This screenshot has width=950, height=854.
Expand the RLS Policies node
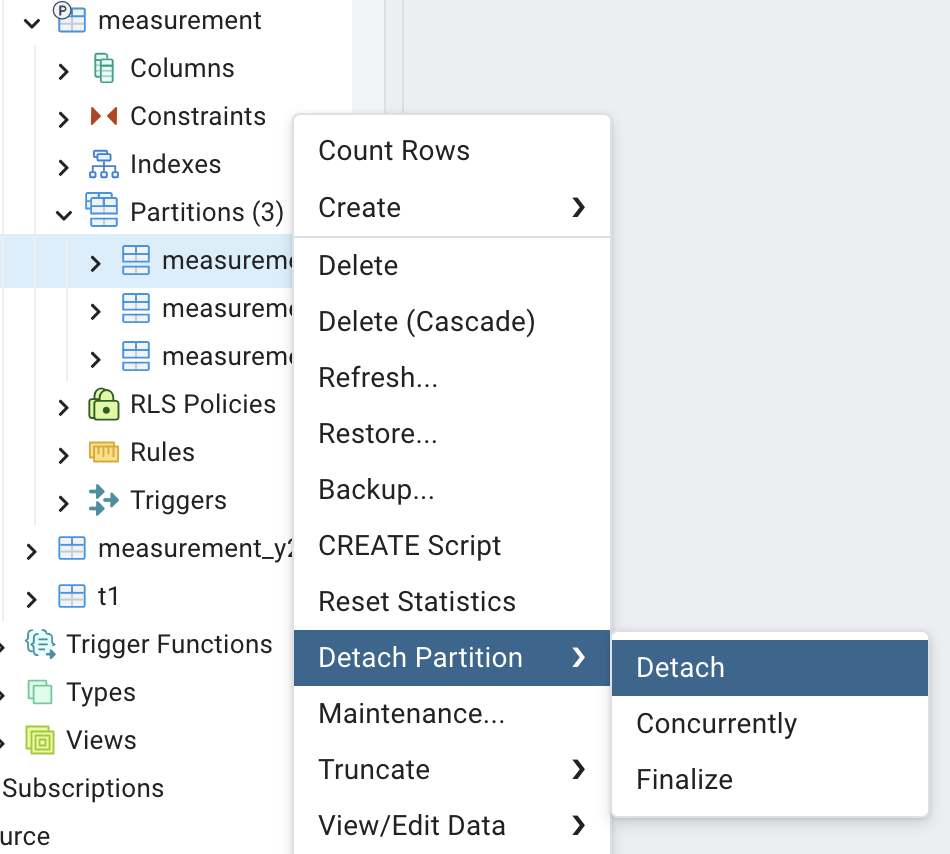(64, 407)
